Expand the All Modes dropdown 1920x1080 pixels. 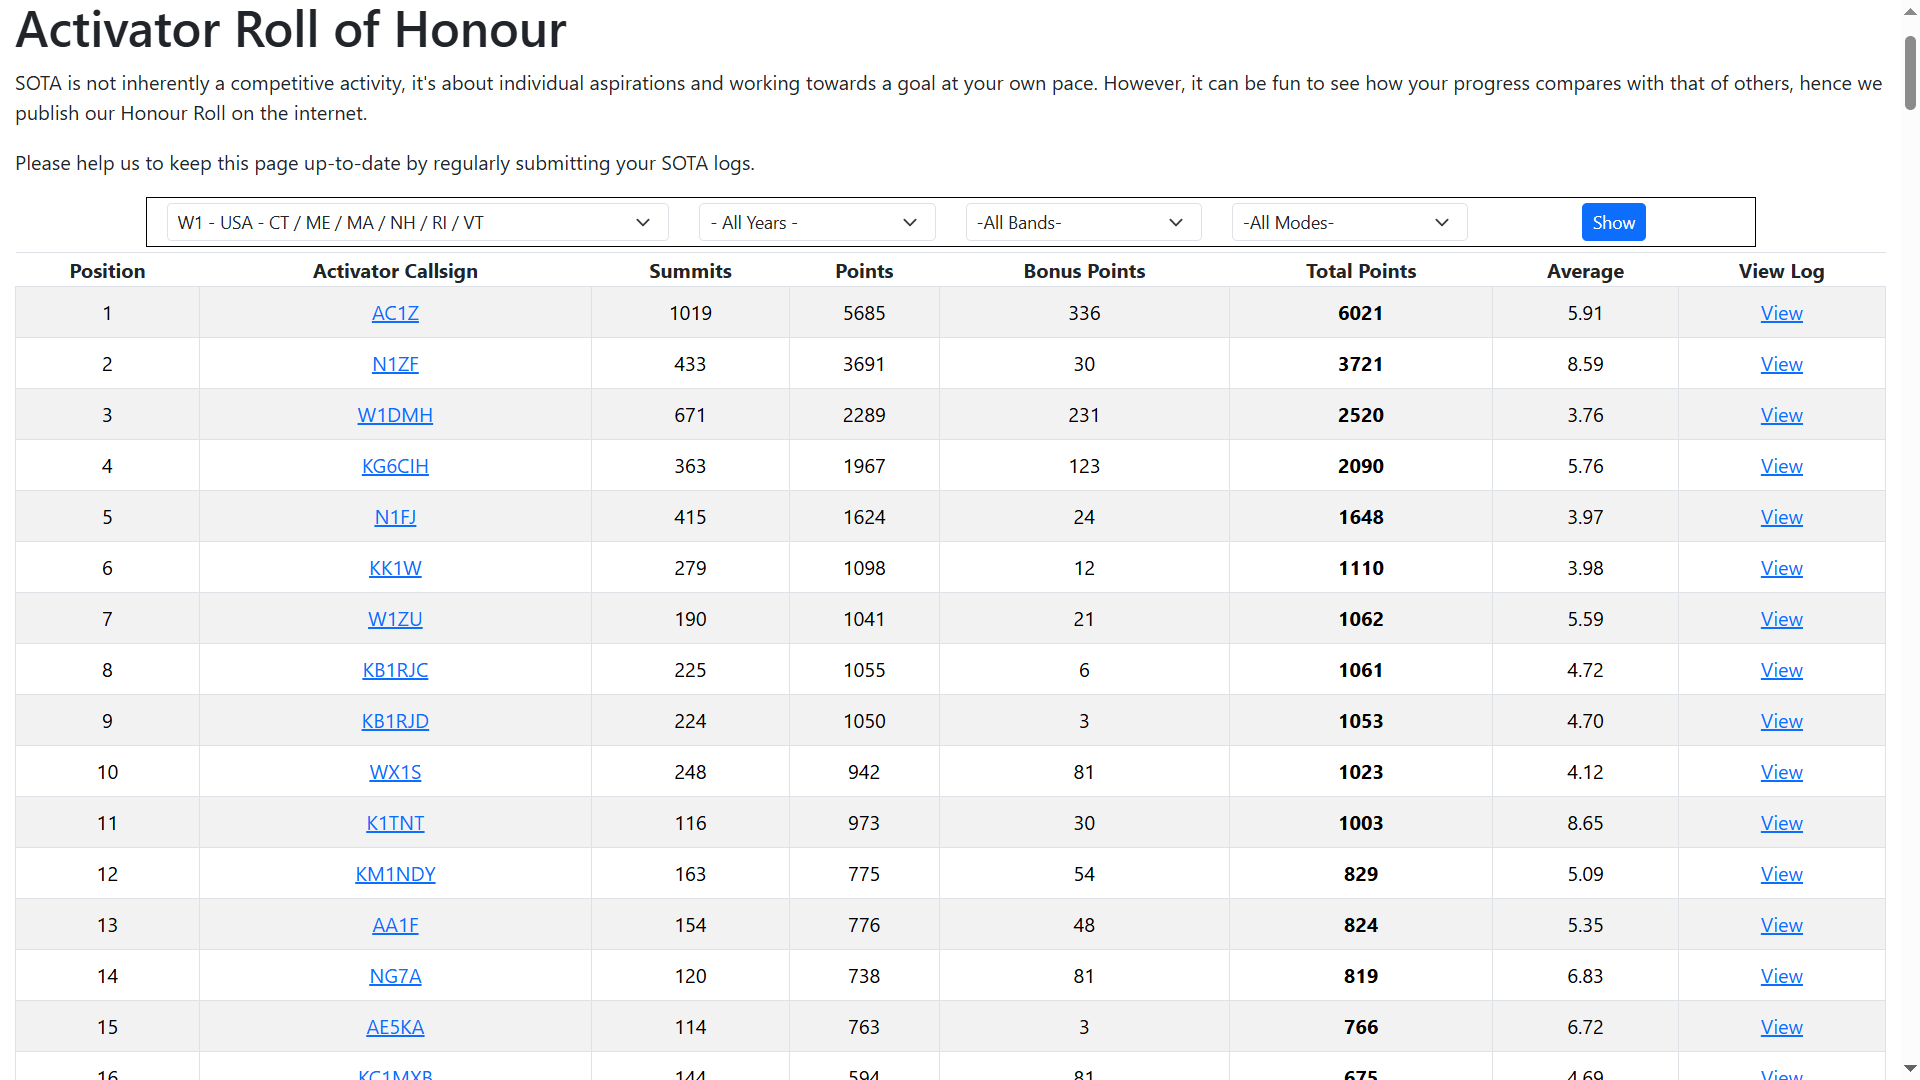click(x=1348, y=222)
